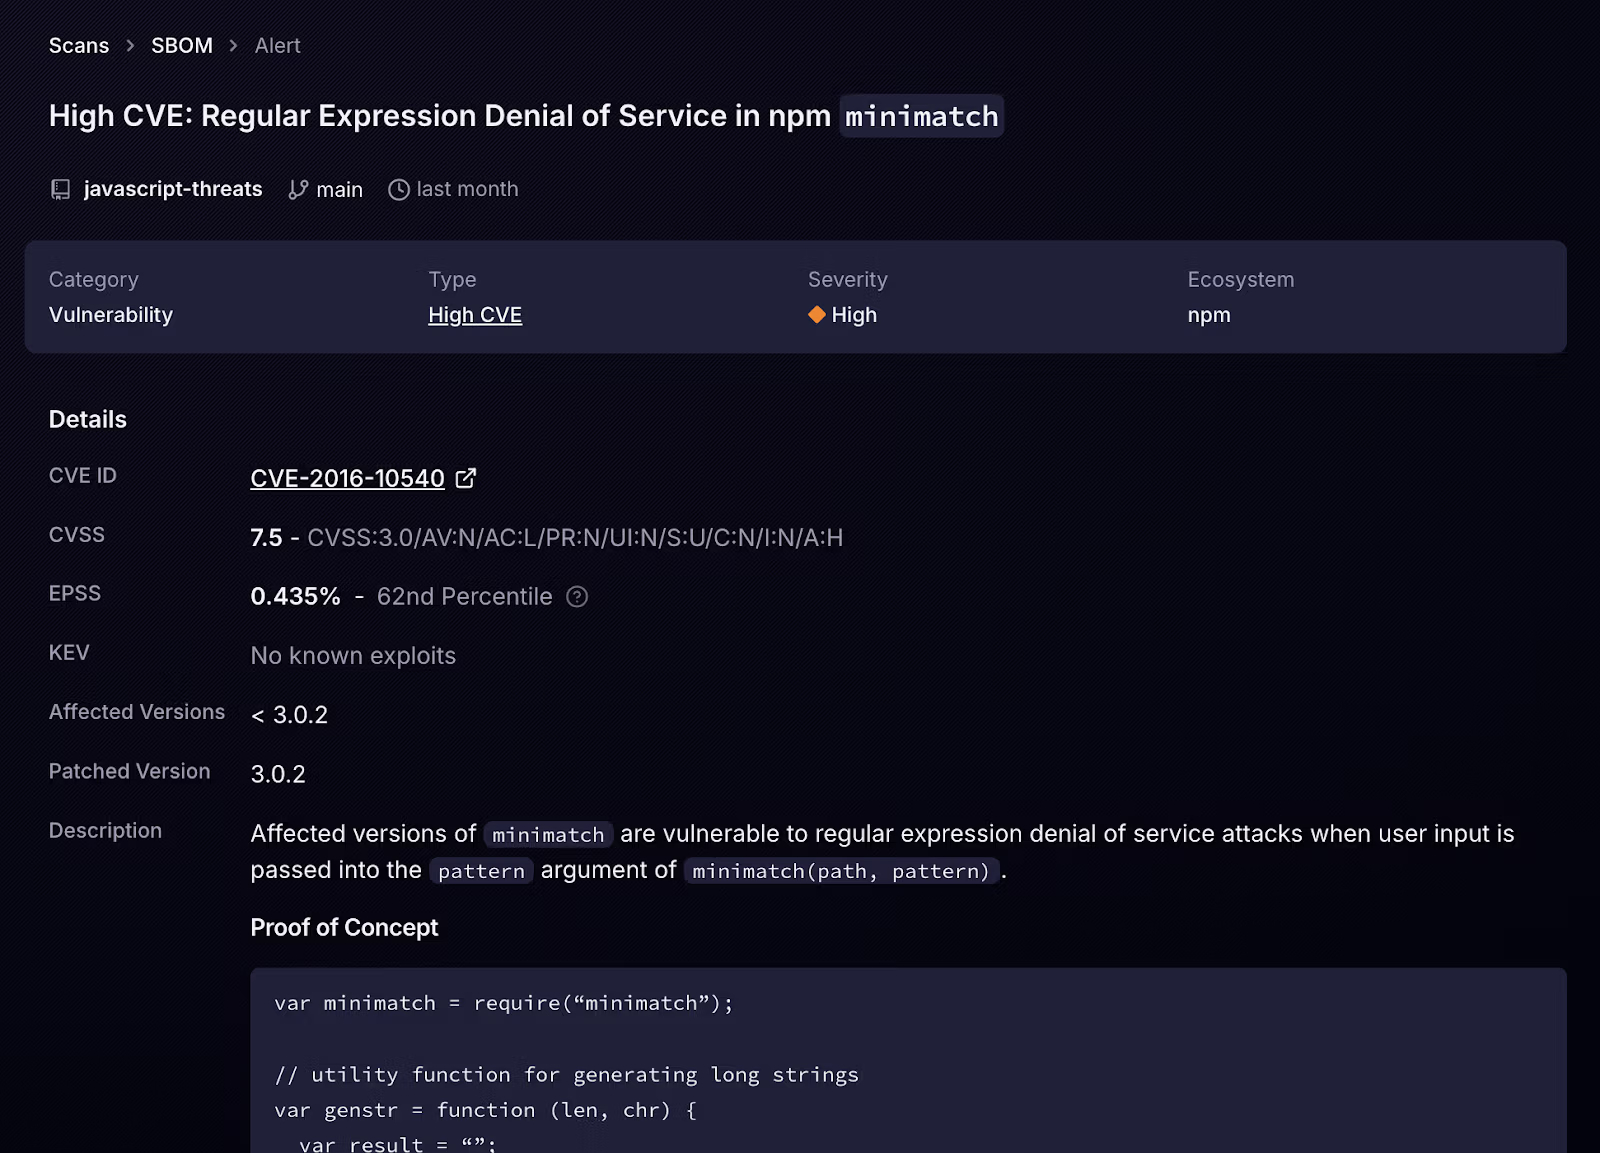Click the Alert breadcrumb item

coord(277,46)
